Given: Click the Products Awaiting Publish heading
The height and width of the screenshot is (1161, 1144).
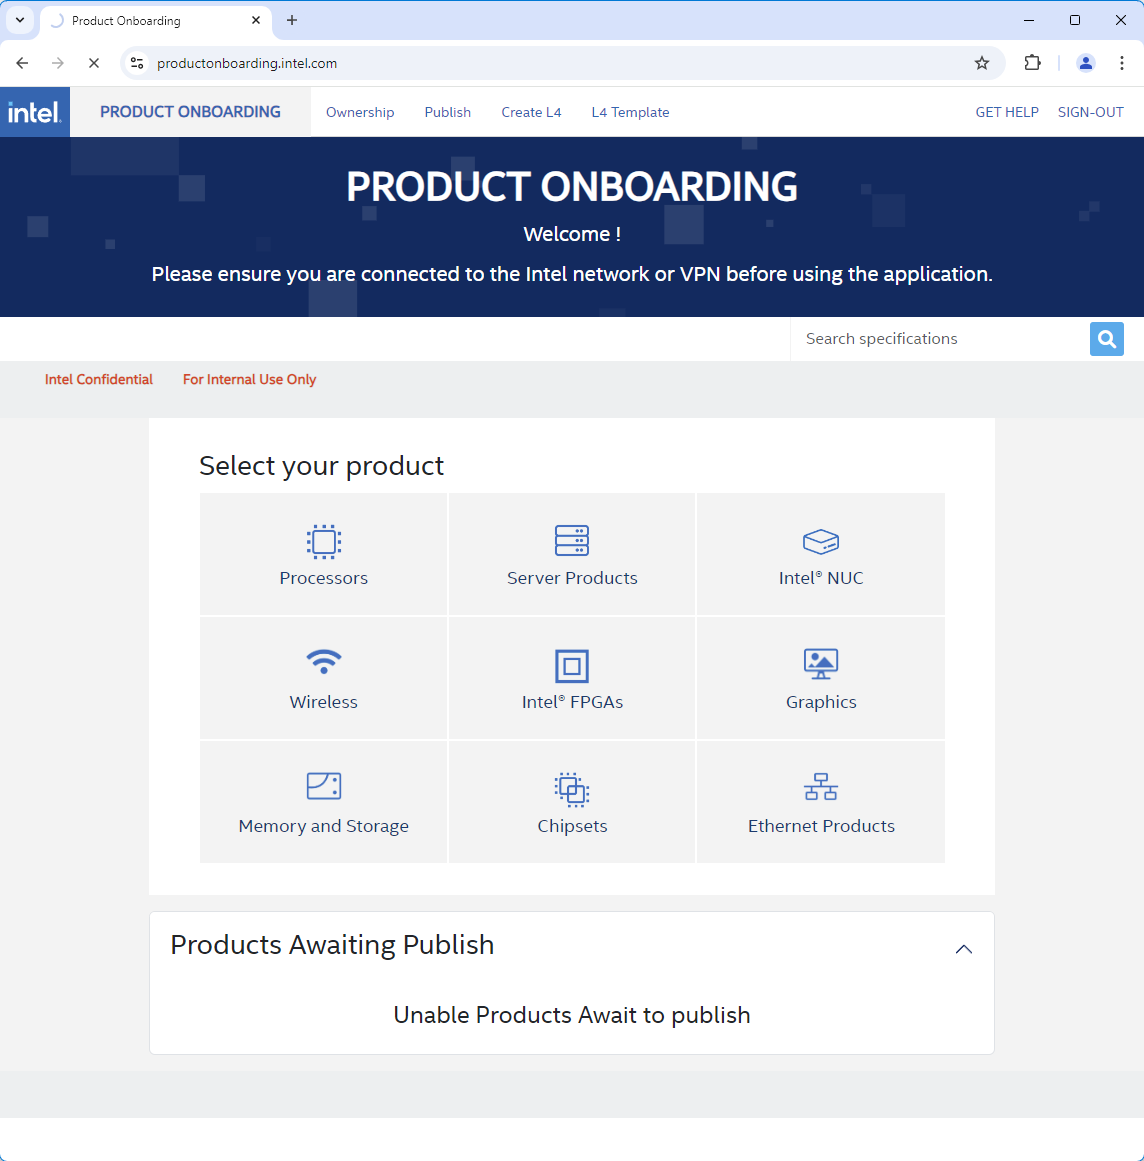Looking at the screenshot, I should coord(332,946).
